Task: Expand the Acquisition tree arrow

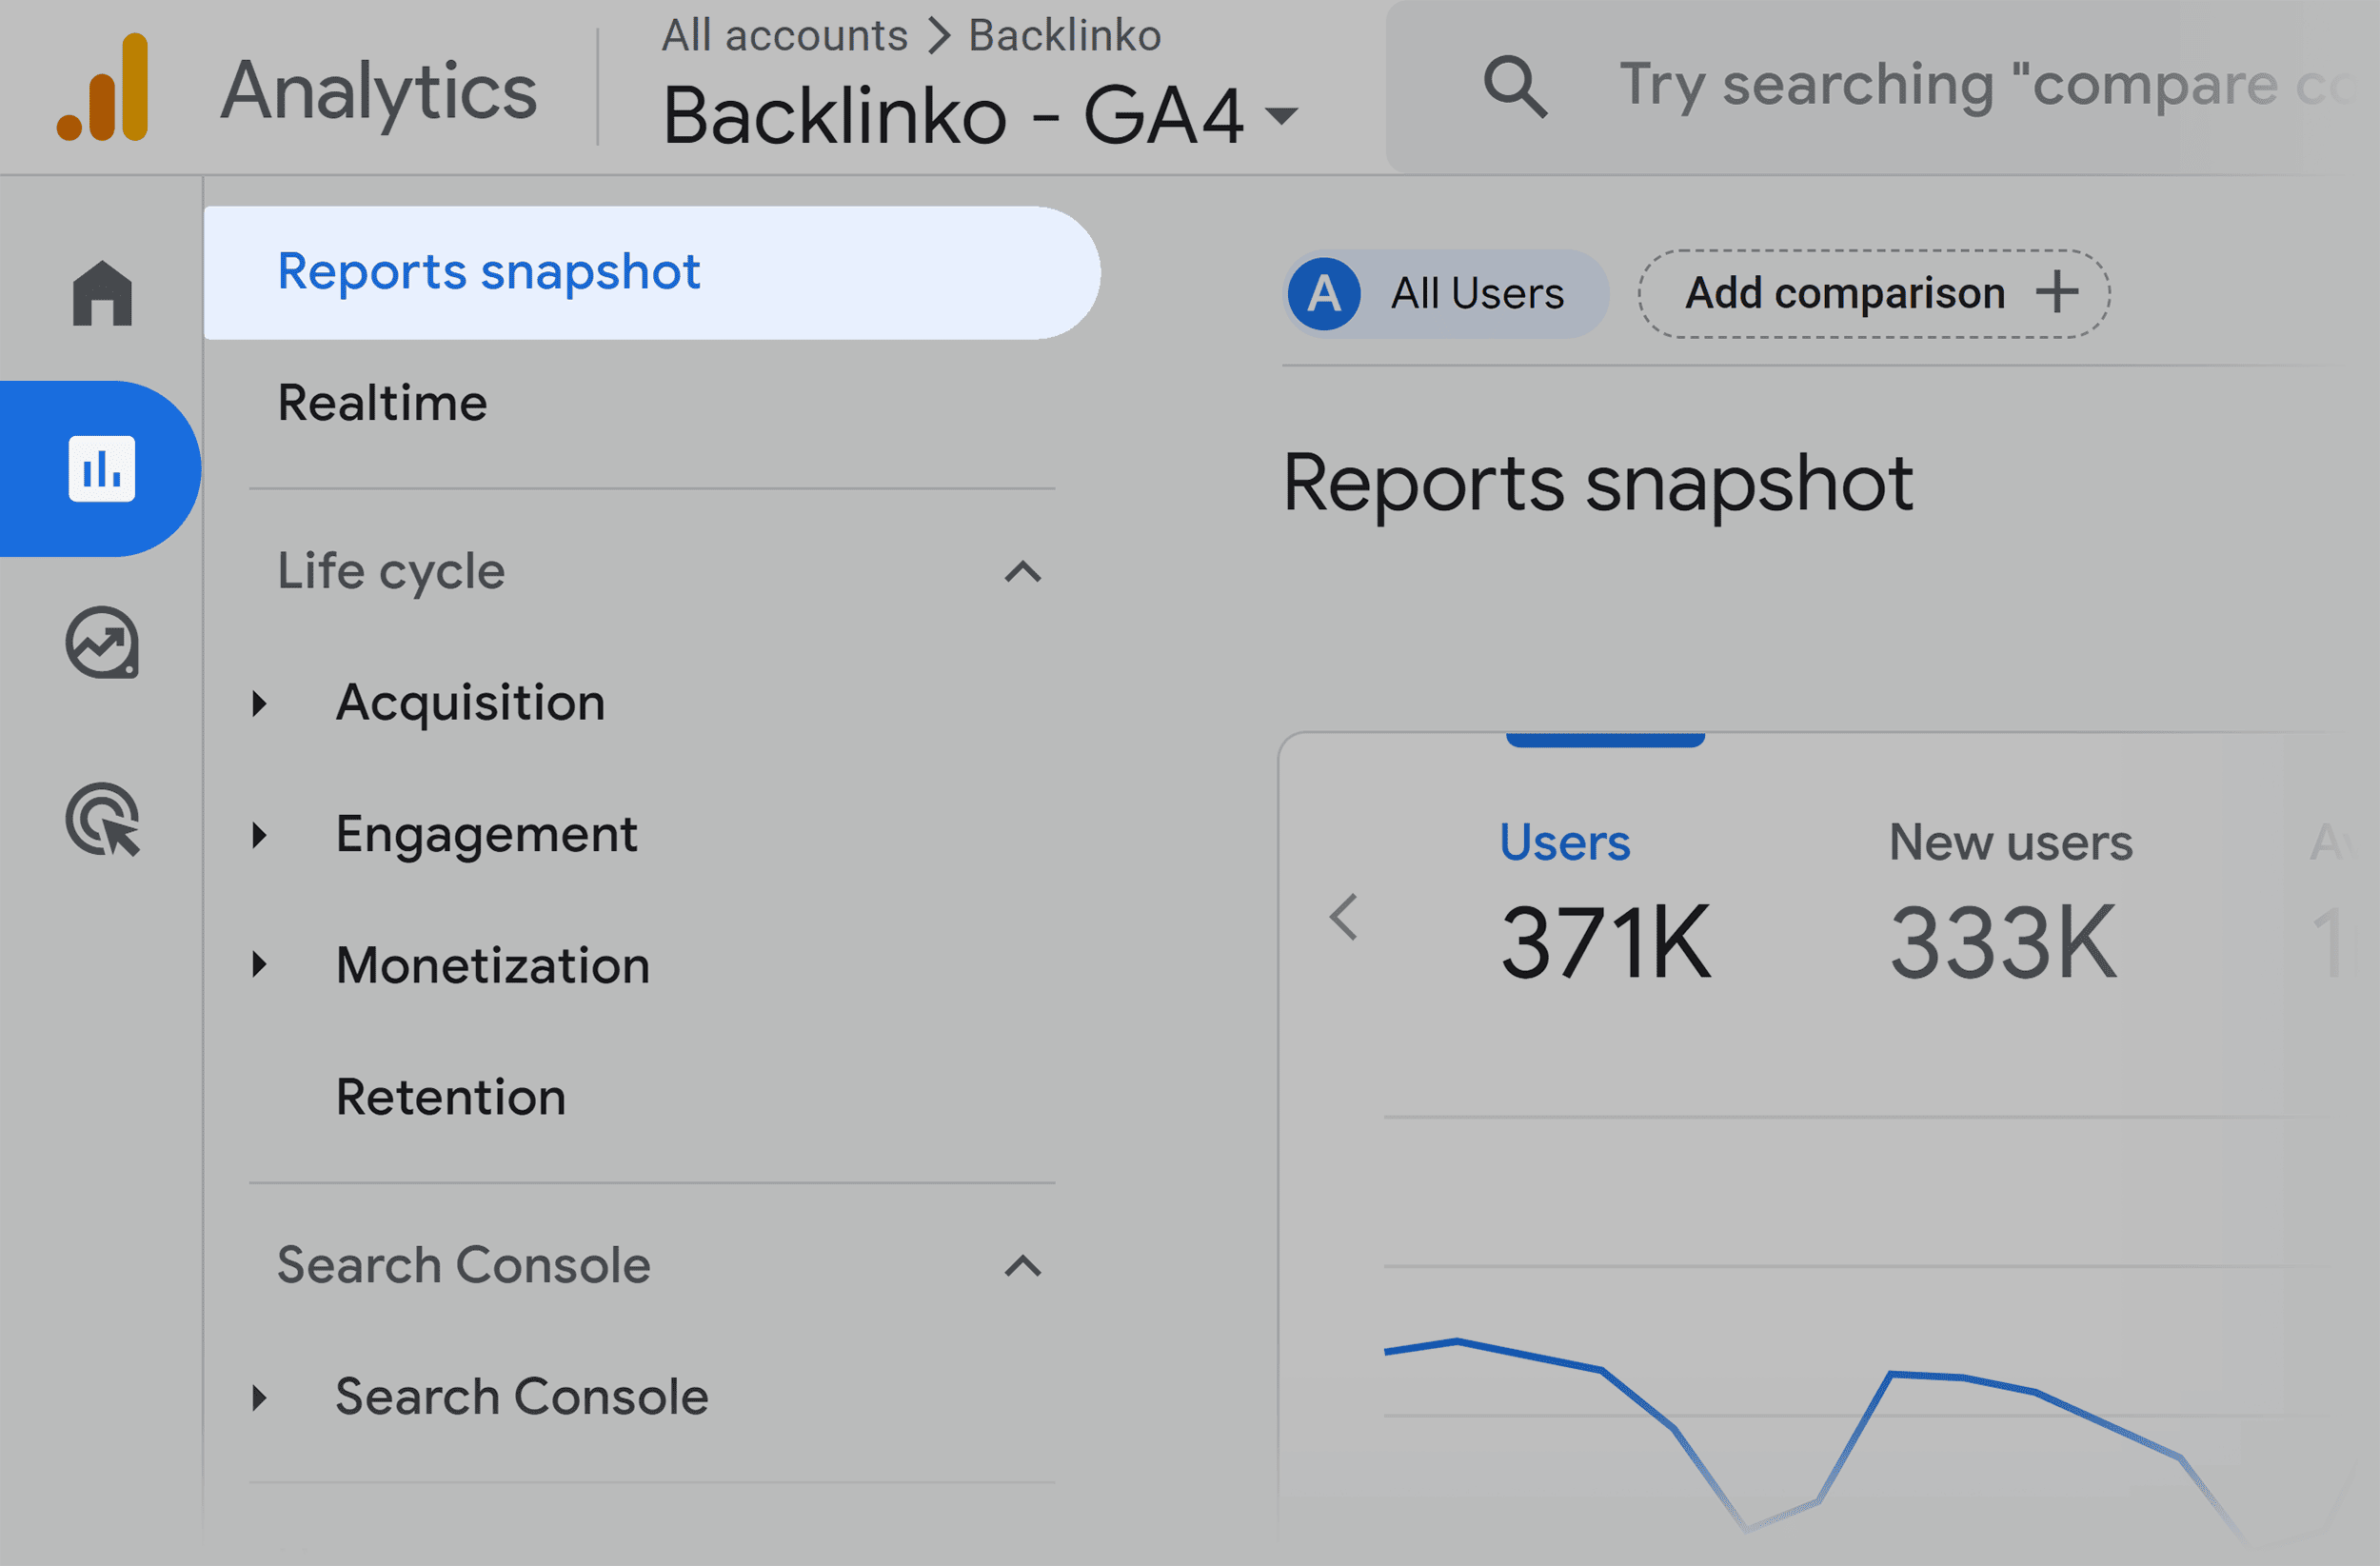Action: click(260, 703)
